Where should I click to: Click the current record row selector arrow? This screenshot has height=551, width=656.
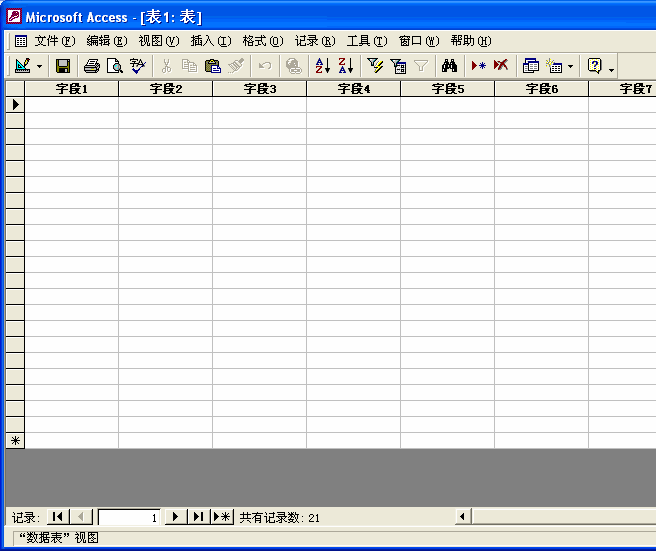tap(15, 105)
